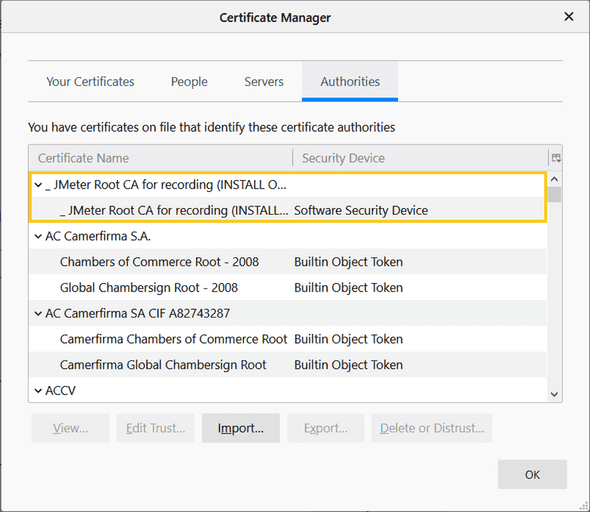Switch to the Servers tab
Screen dimensions: 590x512
264,82
